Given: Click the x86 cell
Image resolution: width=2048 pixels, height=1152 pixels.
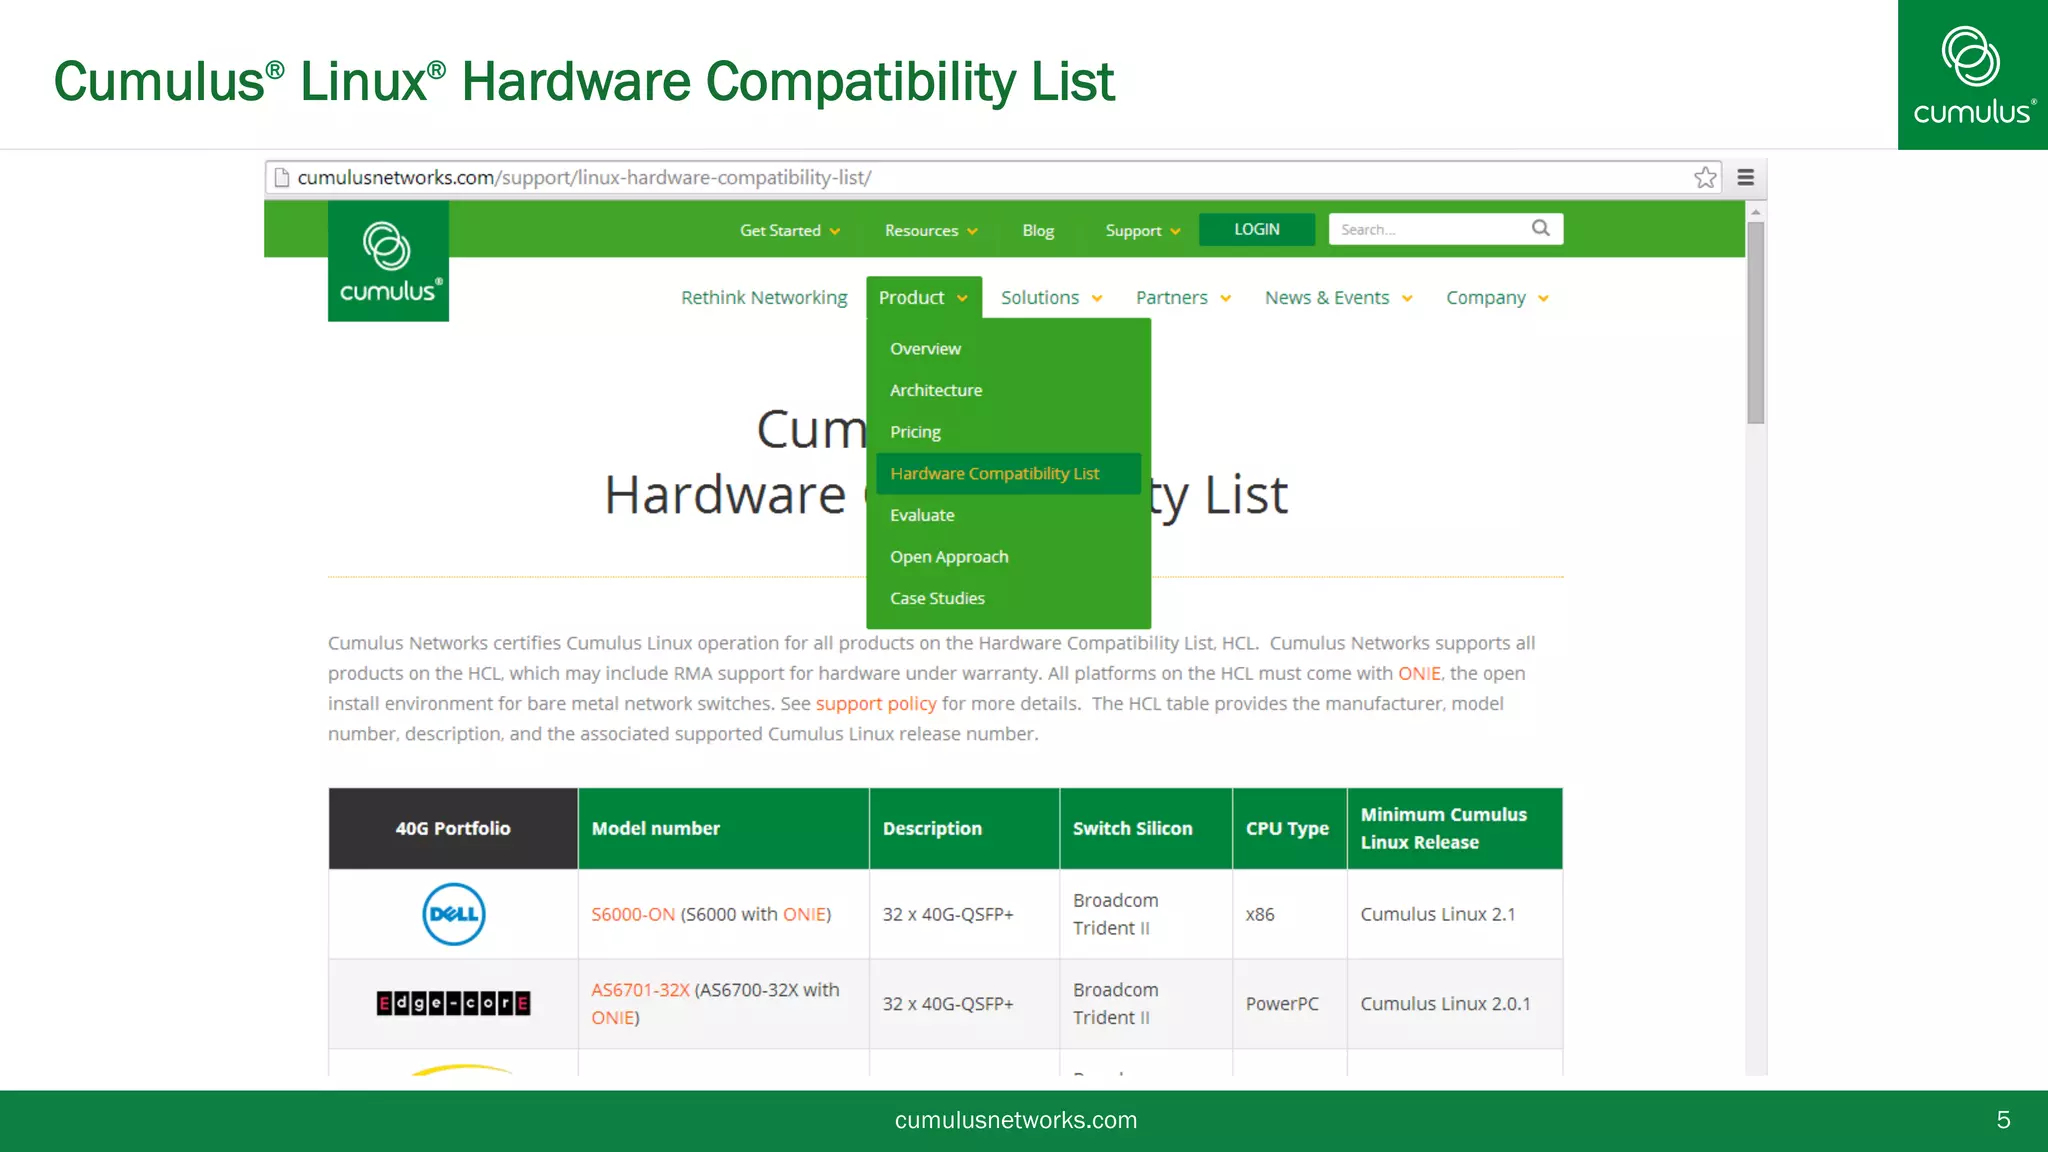Looking at the screenshot, I should 1290,914.
